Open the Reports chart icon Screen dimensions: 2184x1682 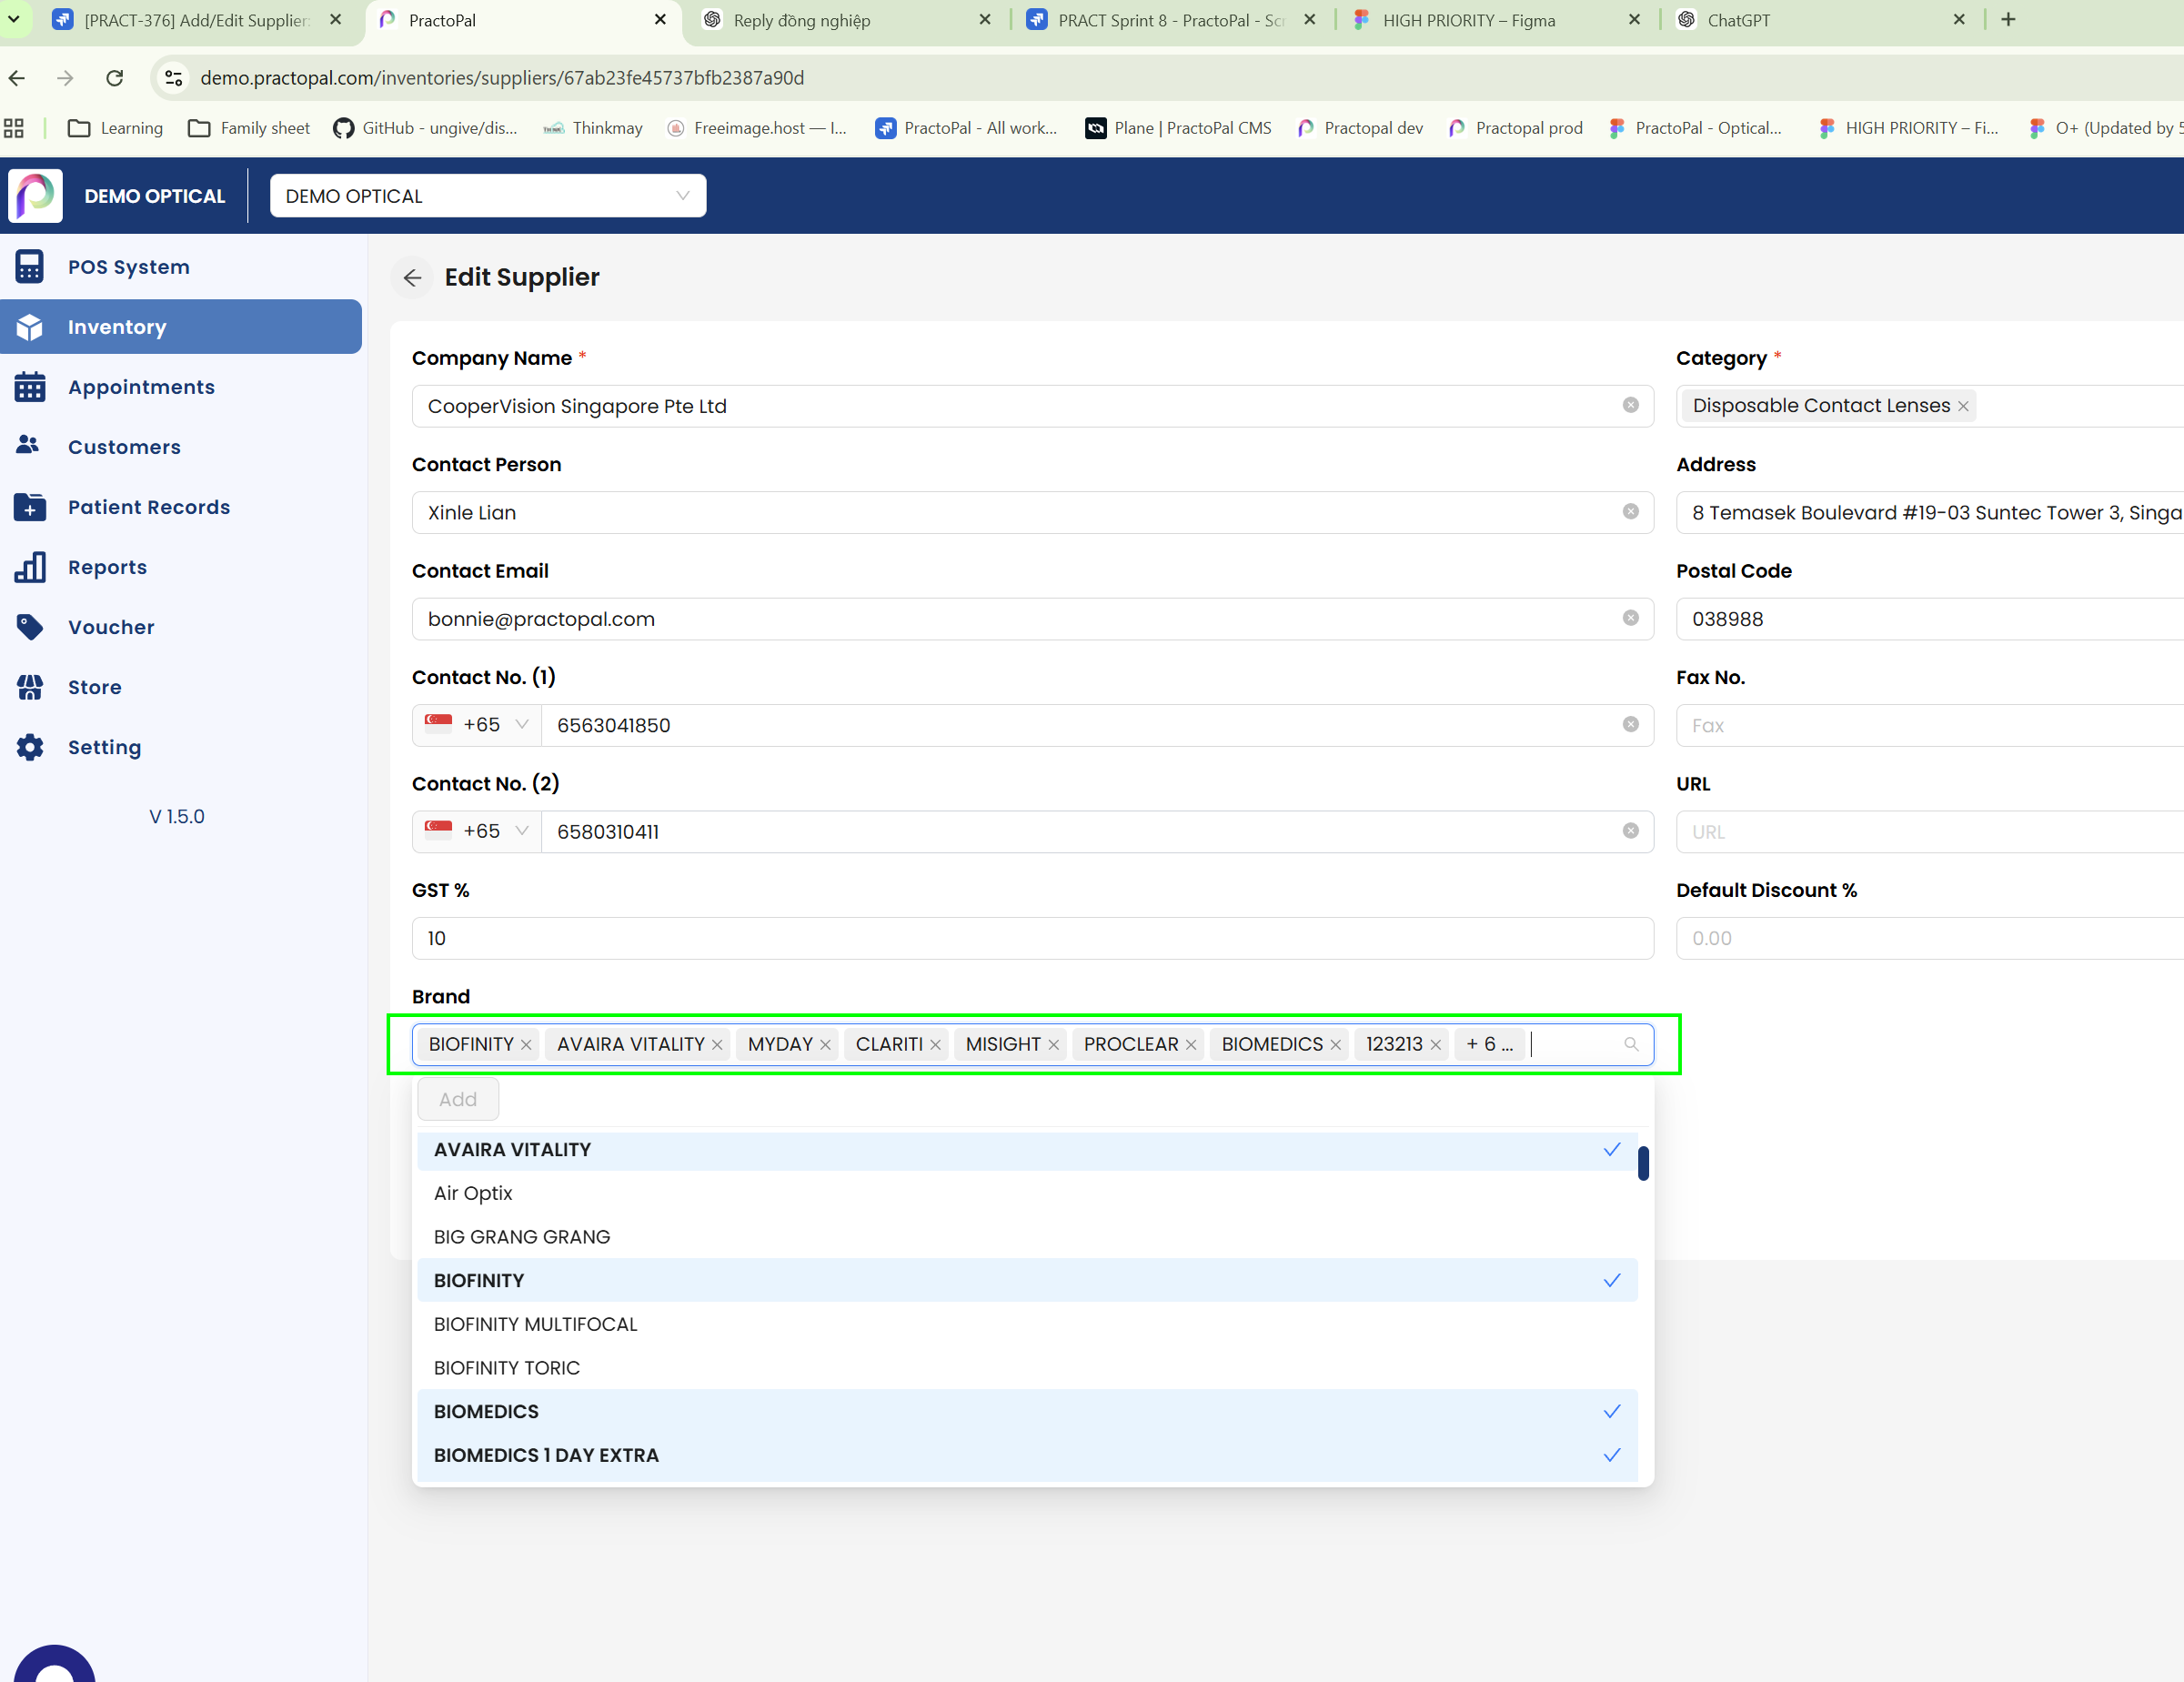[30, 567]
